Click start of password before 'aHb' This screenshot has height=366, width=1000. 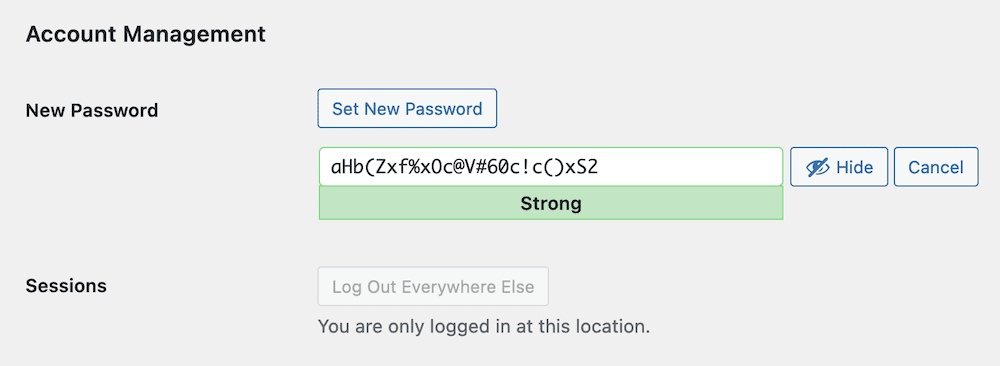click(x=330, y=167)
